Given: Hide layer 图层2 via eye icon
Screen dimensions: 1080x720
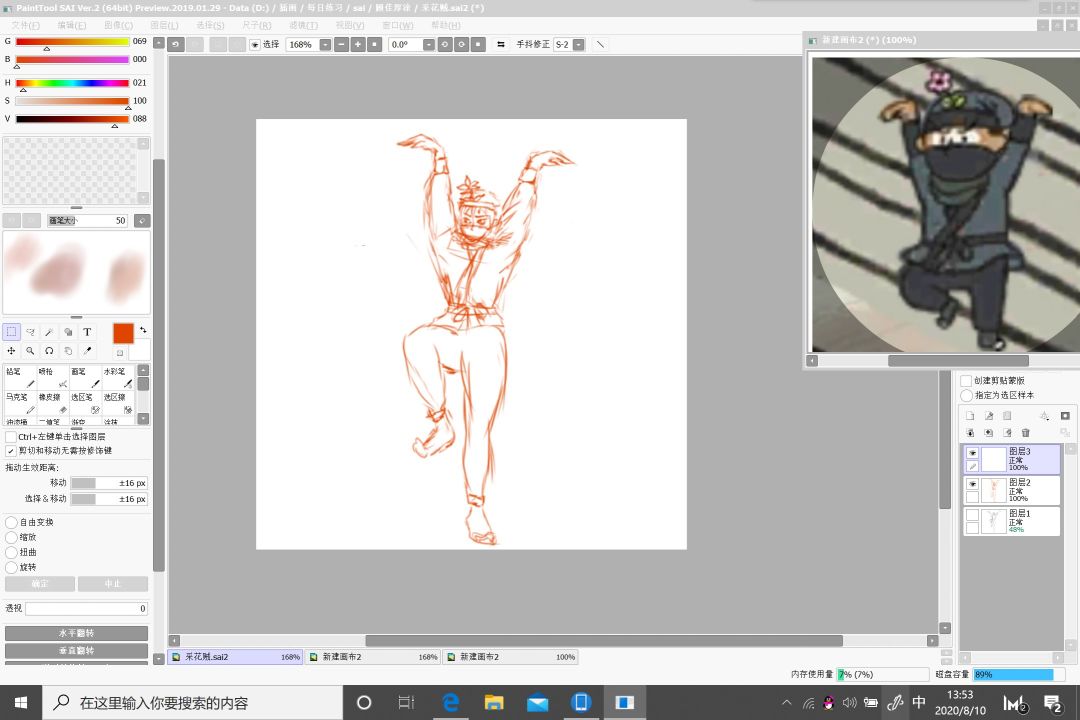Looking at the screenshot, I should point(972,483).
